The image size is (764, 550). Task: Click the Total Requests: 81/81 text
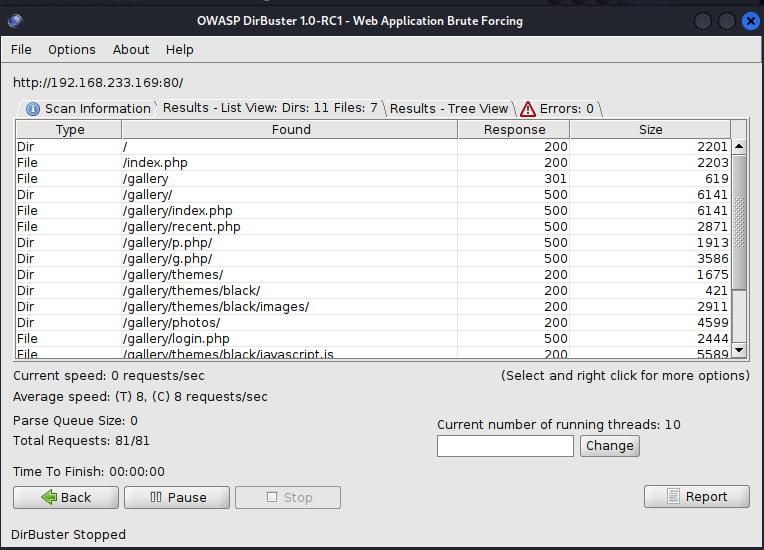coord(81,441)
